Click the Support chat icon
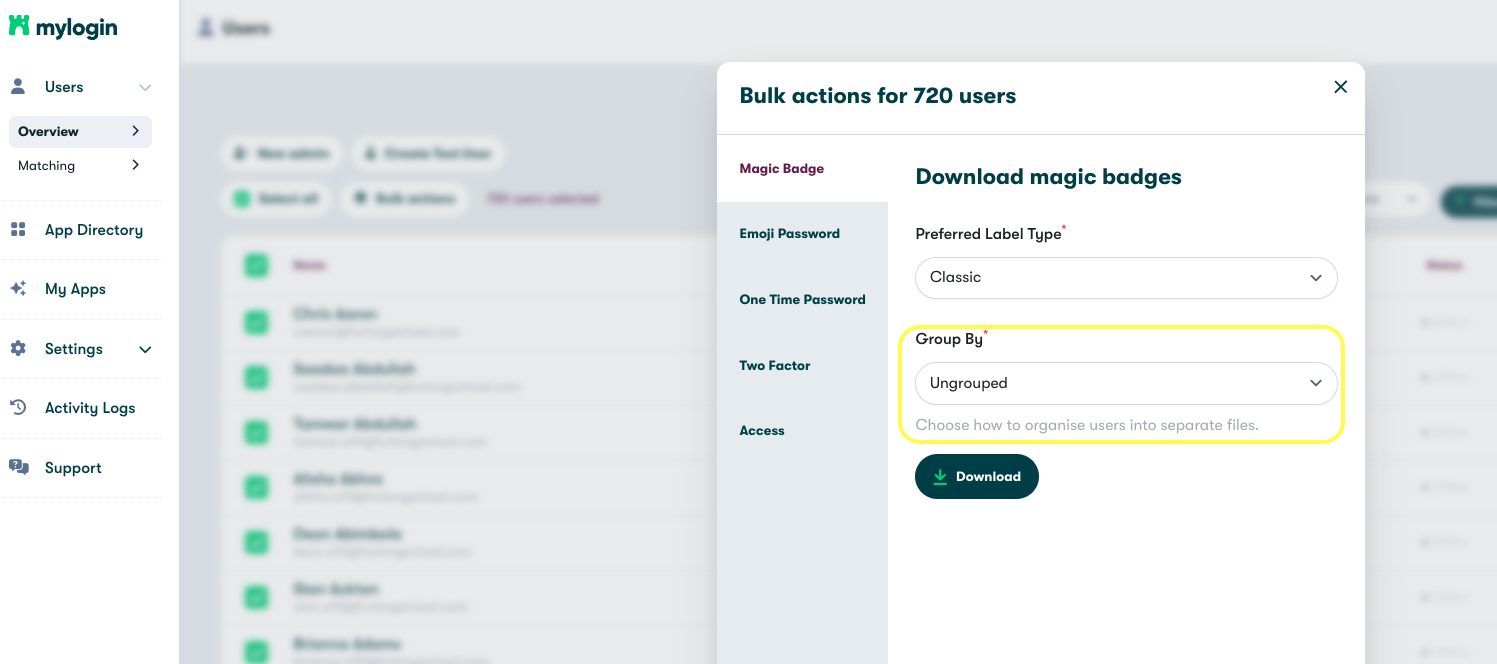The height and width of the screenshot is (664, 1497). coord(18,468)
